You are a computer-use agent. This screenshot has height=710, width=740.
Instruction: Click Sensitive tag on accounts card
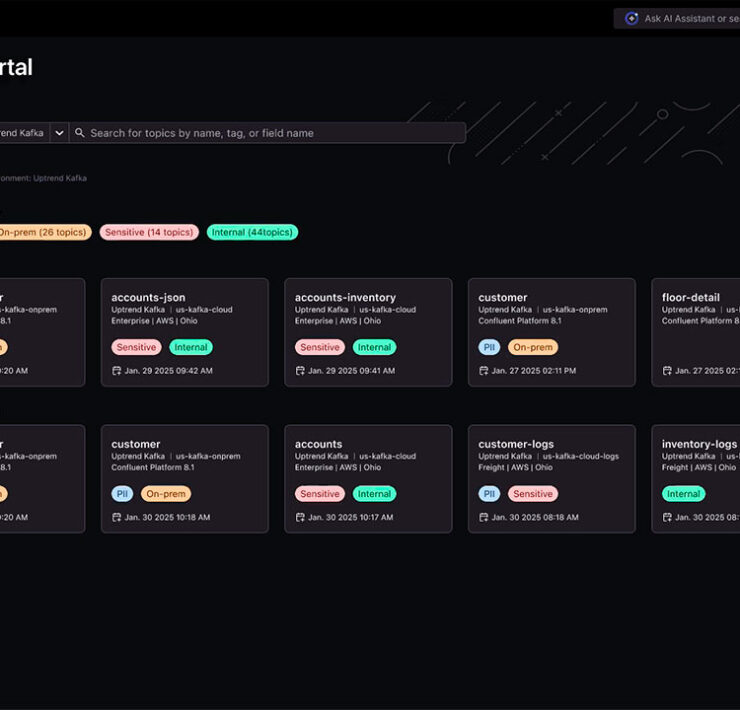(x=320, y=494)
